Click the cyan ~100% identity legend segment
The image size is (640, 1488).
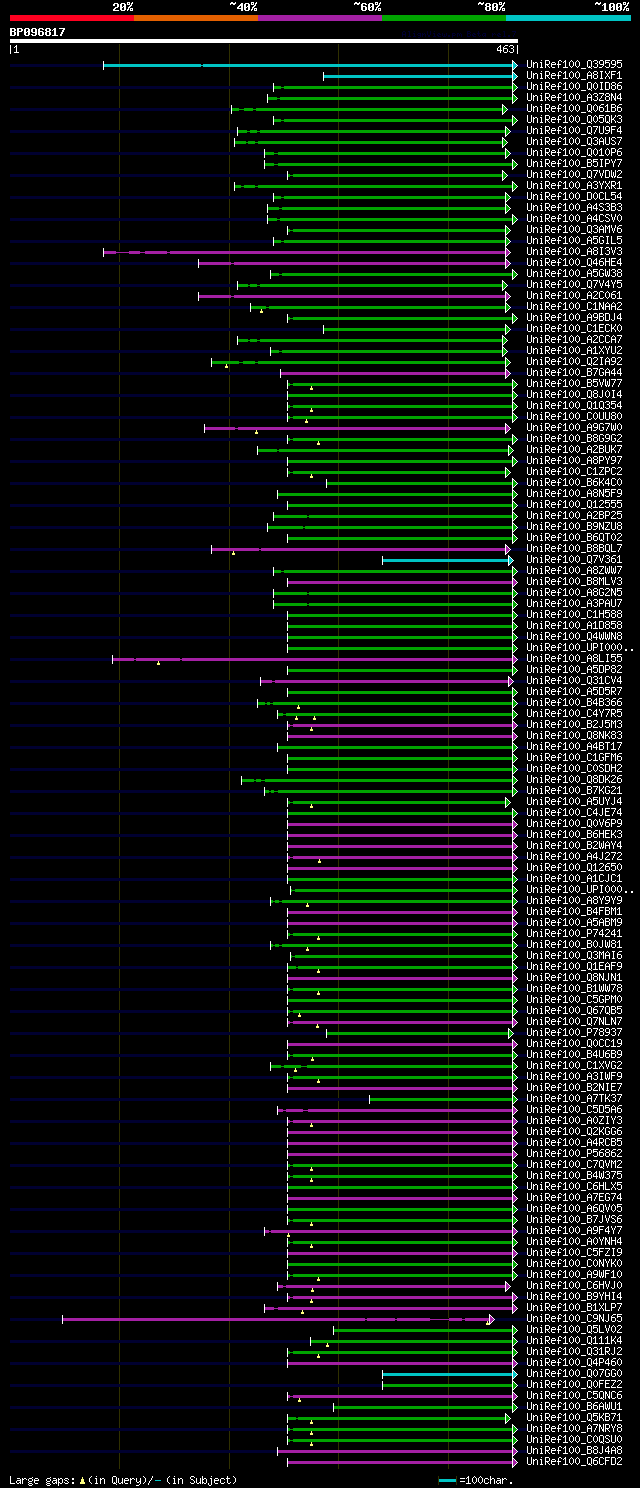point(568,17)
